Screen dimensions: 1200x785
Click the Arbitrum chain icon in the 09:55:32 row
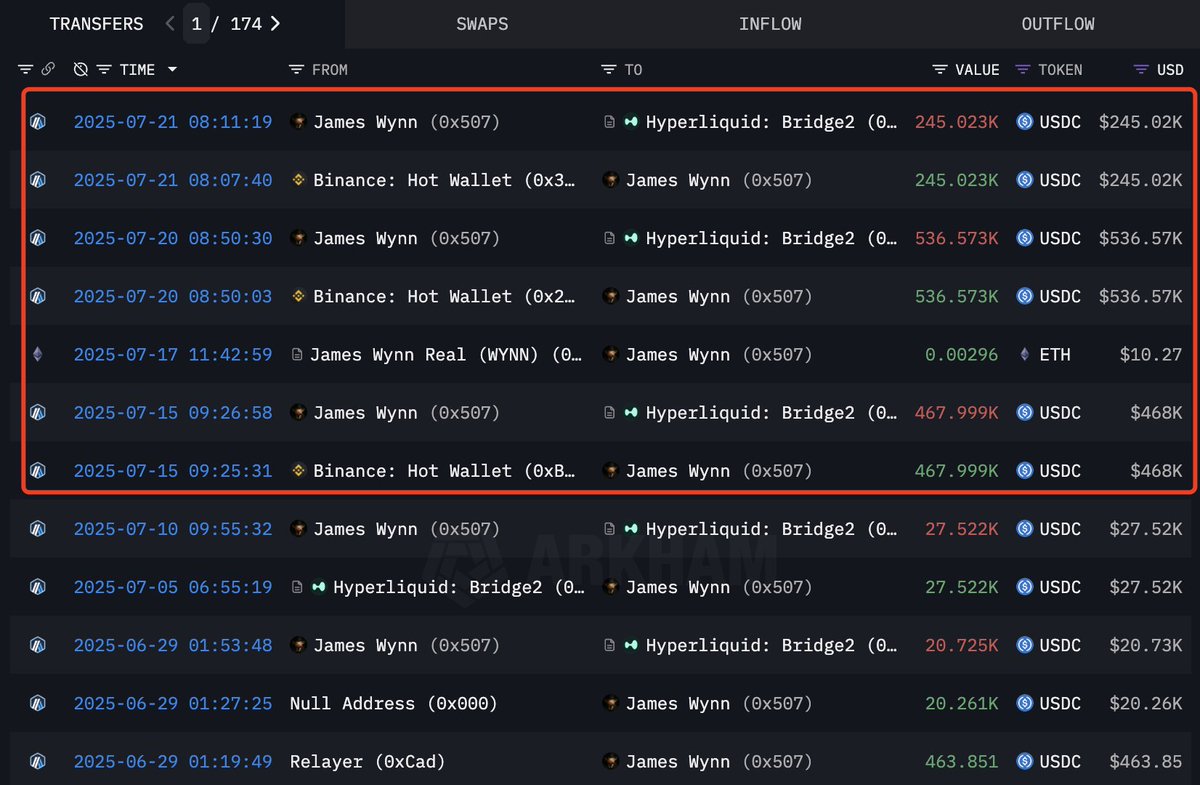tap(37, 528)
